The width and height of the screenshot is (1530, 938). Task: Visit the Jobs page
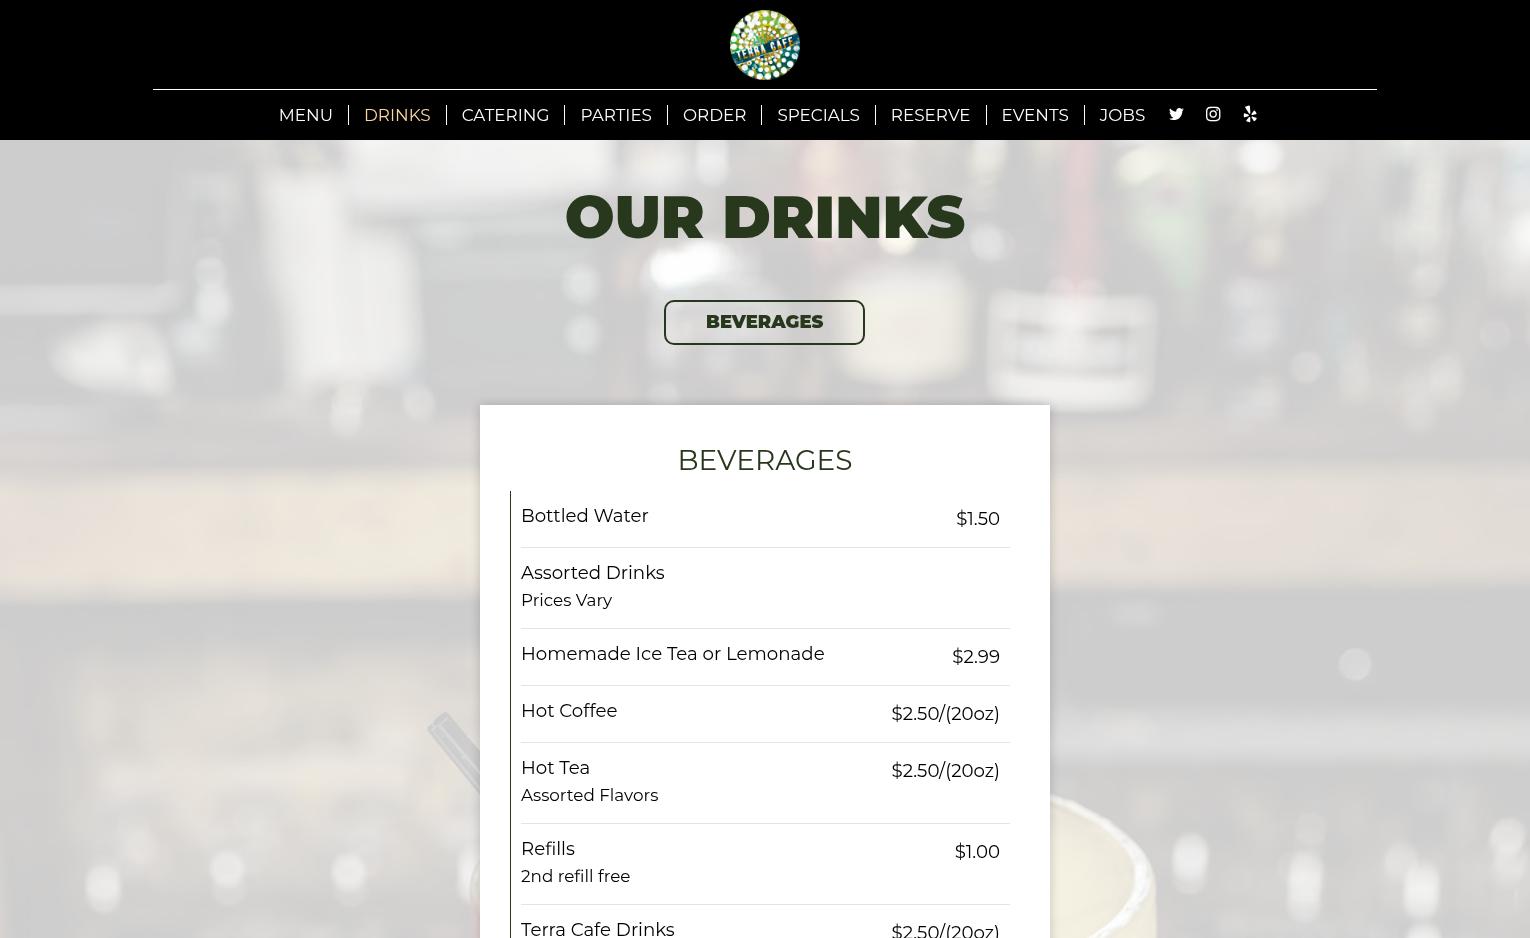[x=1122, y=115]
